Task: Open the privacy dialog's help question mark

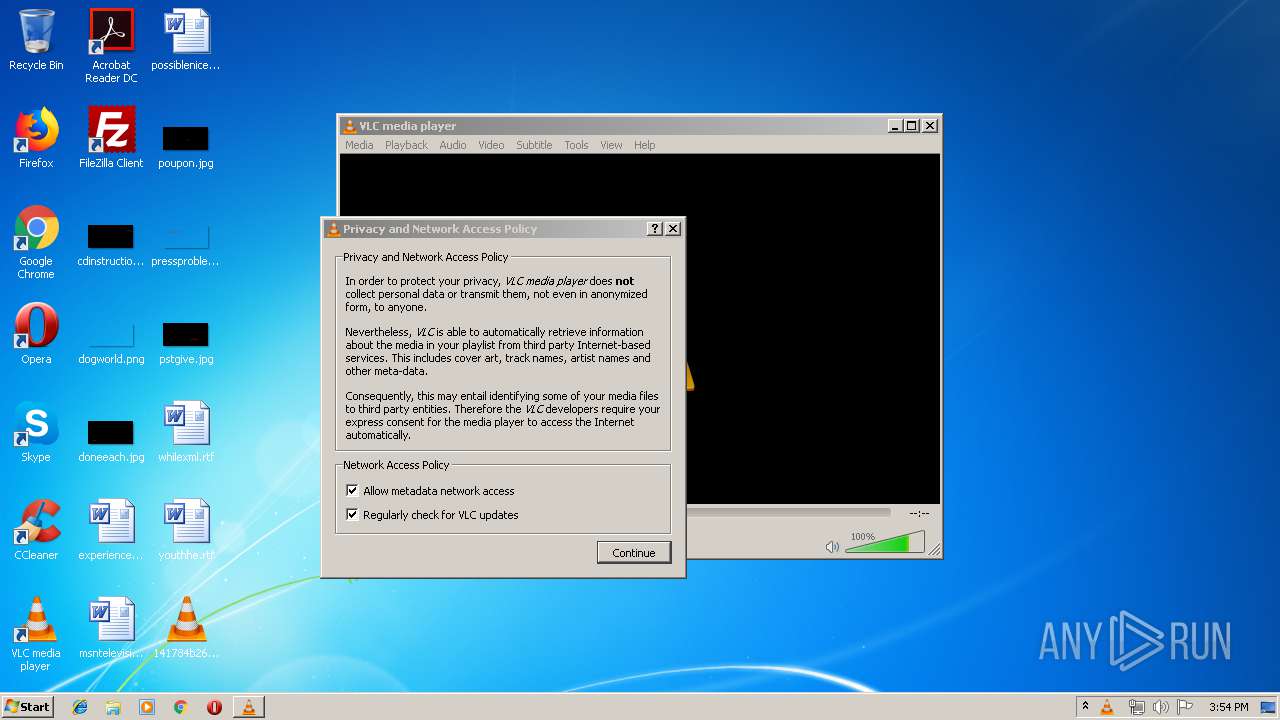Action: click(x=655, y=229)
